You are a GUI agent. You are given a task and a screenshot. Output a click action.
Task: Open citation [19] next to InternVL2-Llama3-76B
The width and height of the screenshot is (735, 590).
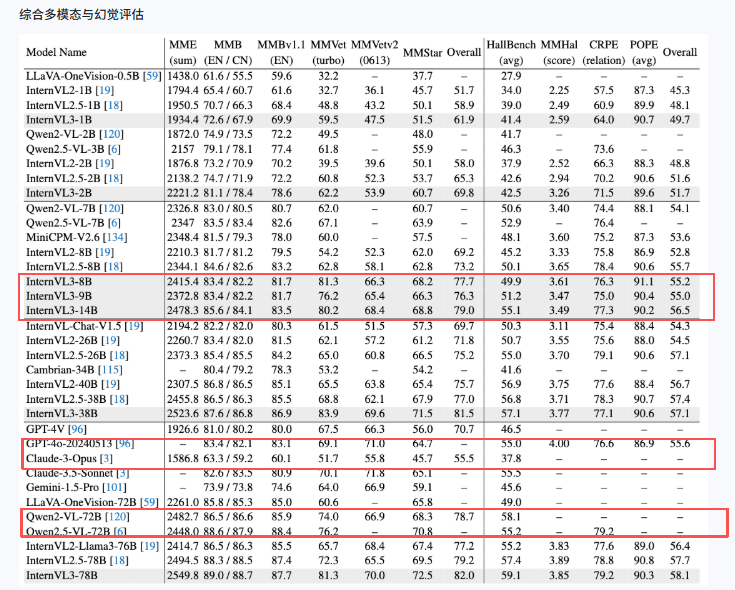[150, 546]
